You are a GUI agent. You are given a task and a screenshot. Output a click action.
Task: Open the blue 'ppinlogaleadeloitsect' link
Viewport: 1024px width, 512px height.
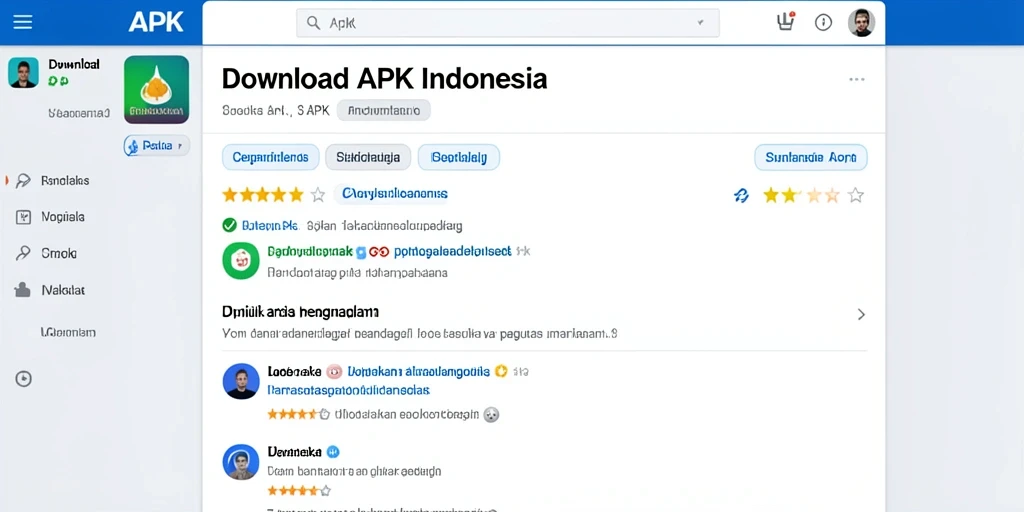click(453, 251)
